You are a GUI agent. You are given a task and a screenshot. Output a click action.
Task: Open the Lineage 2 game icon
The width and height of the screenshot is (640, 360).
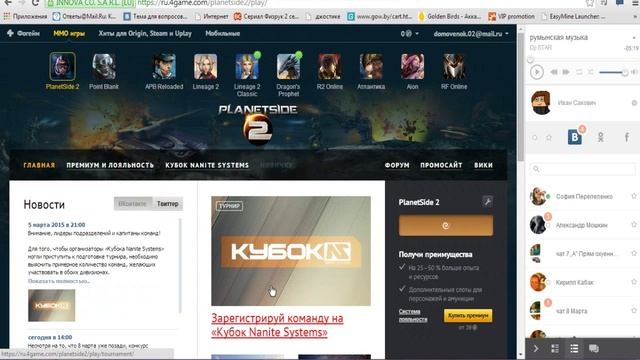coord(206,67)
